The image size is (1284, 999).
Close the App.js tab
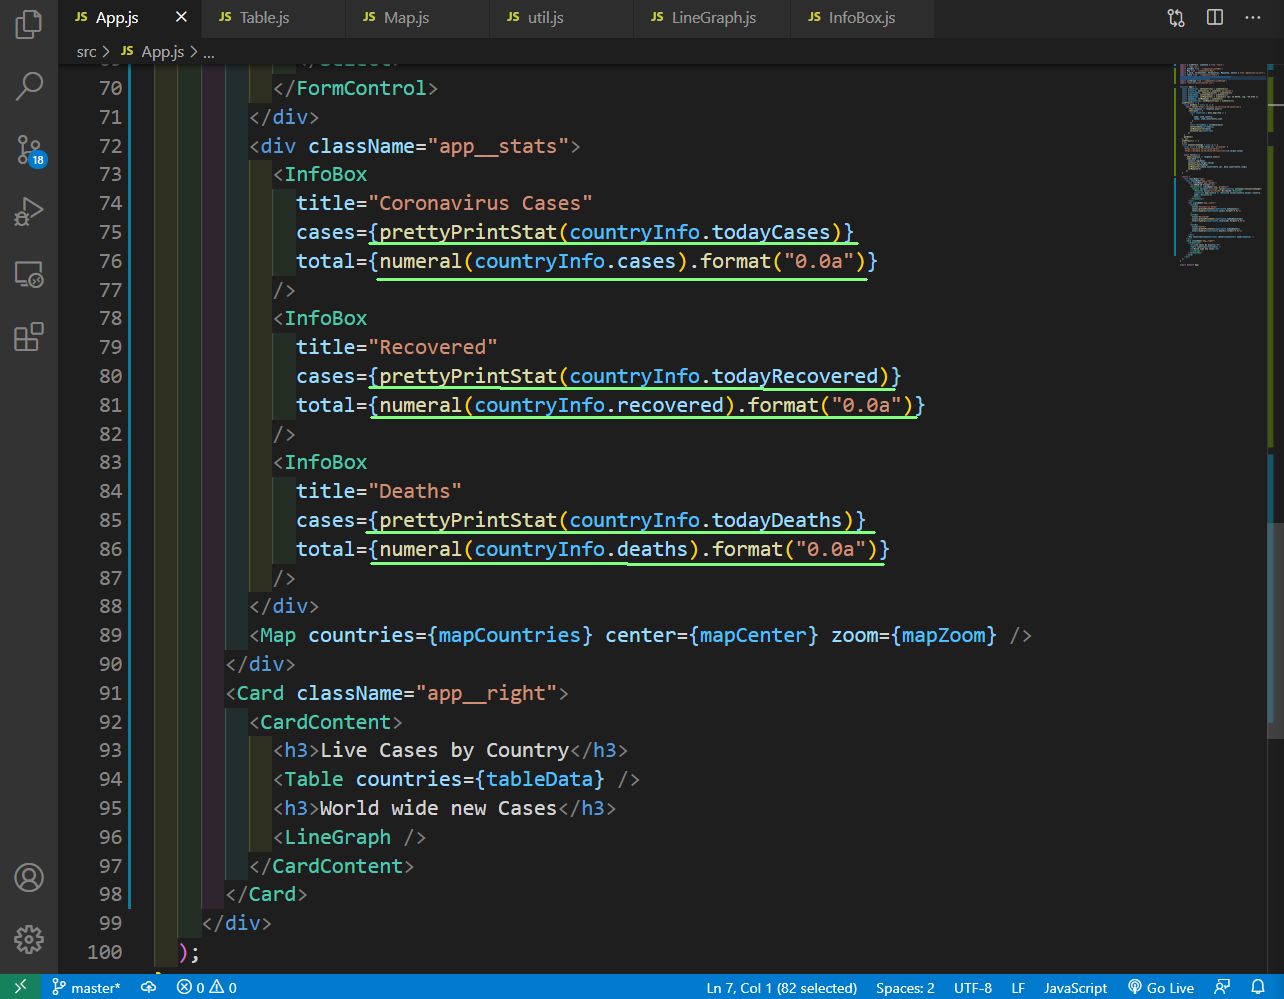181,18
